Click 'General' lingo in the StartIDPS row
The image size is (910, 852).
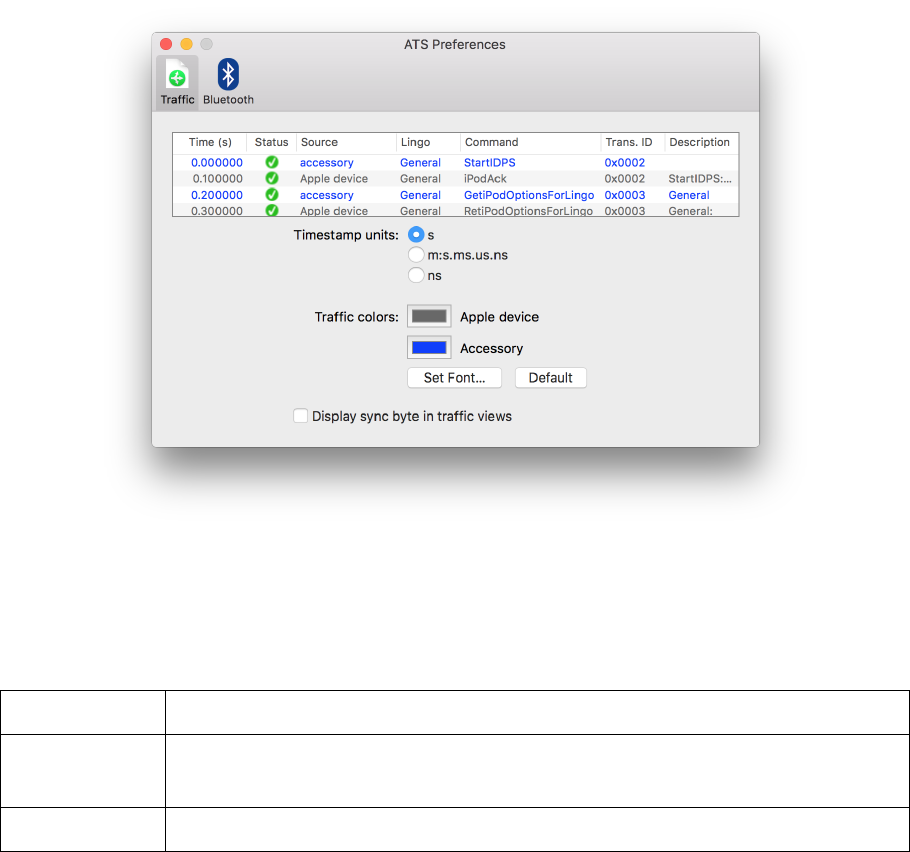[x=420, y=163]
